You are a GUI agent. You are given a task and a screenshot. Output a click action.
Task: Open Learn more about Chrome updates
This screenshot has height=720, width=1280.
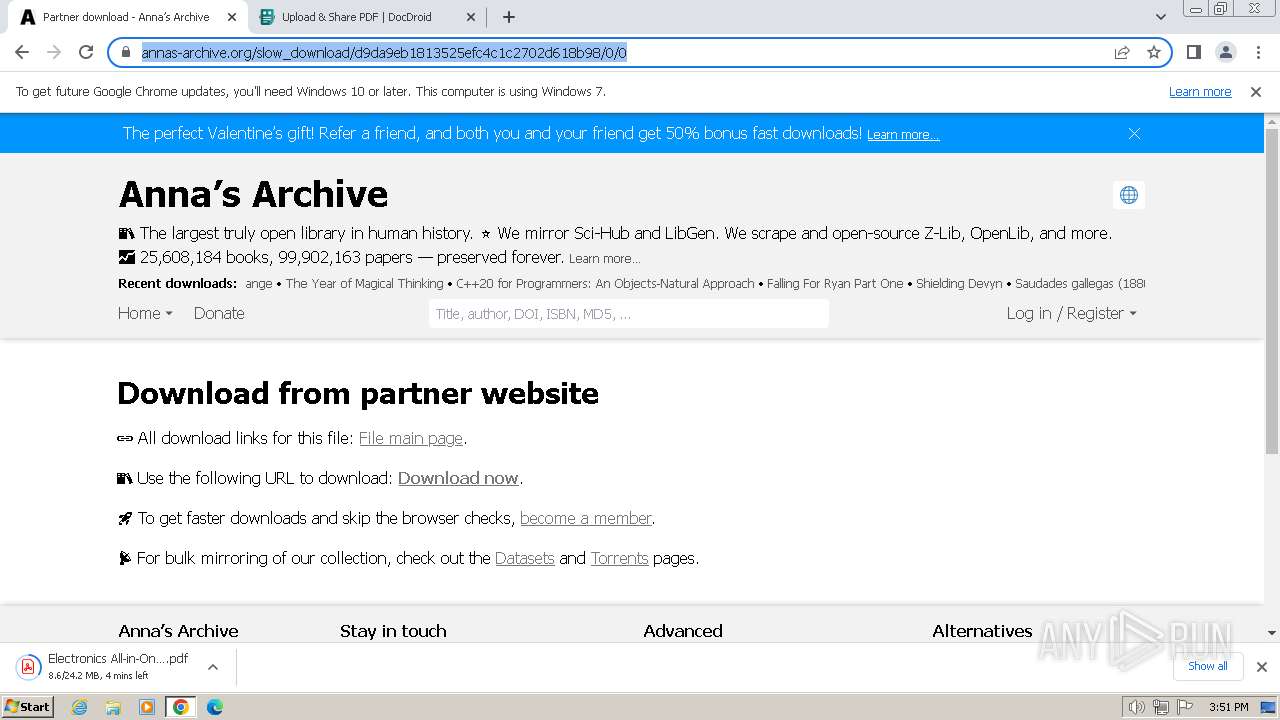pyautogui.click(x=1200, y=91)
